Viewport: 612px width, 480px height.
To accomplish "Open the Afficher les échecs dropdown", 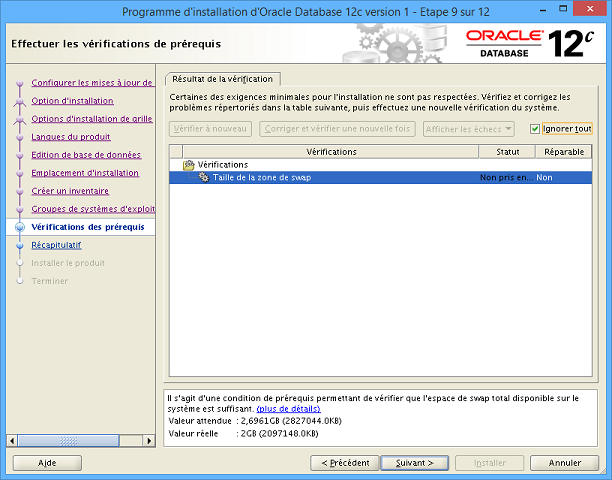I will coord(469,129).
